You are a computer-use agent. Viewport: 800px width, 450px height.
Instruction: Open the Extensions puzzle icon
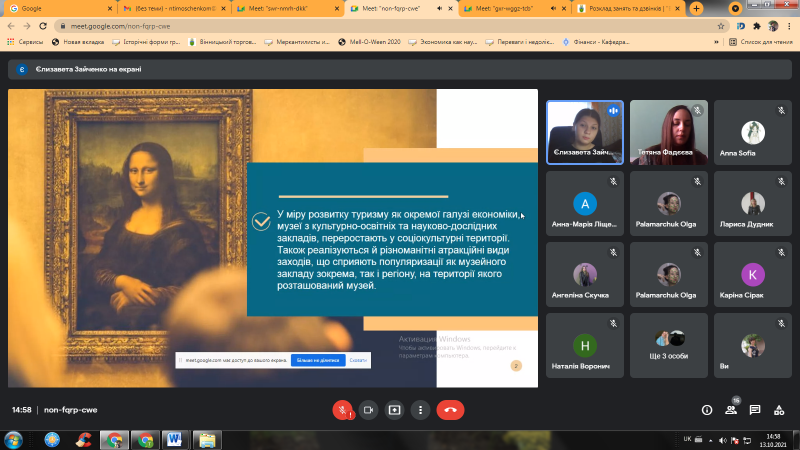pyautogui.click(x=757, y=26)
